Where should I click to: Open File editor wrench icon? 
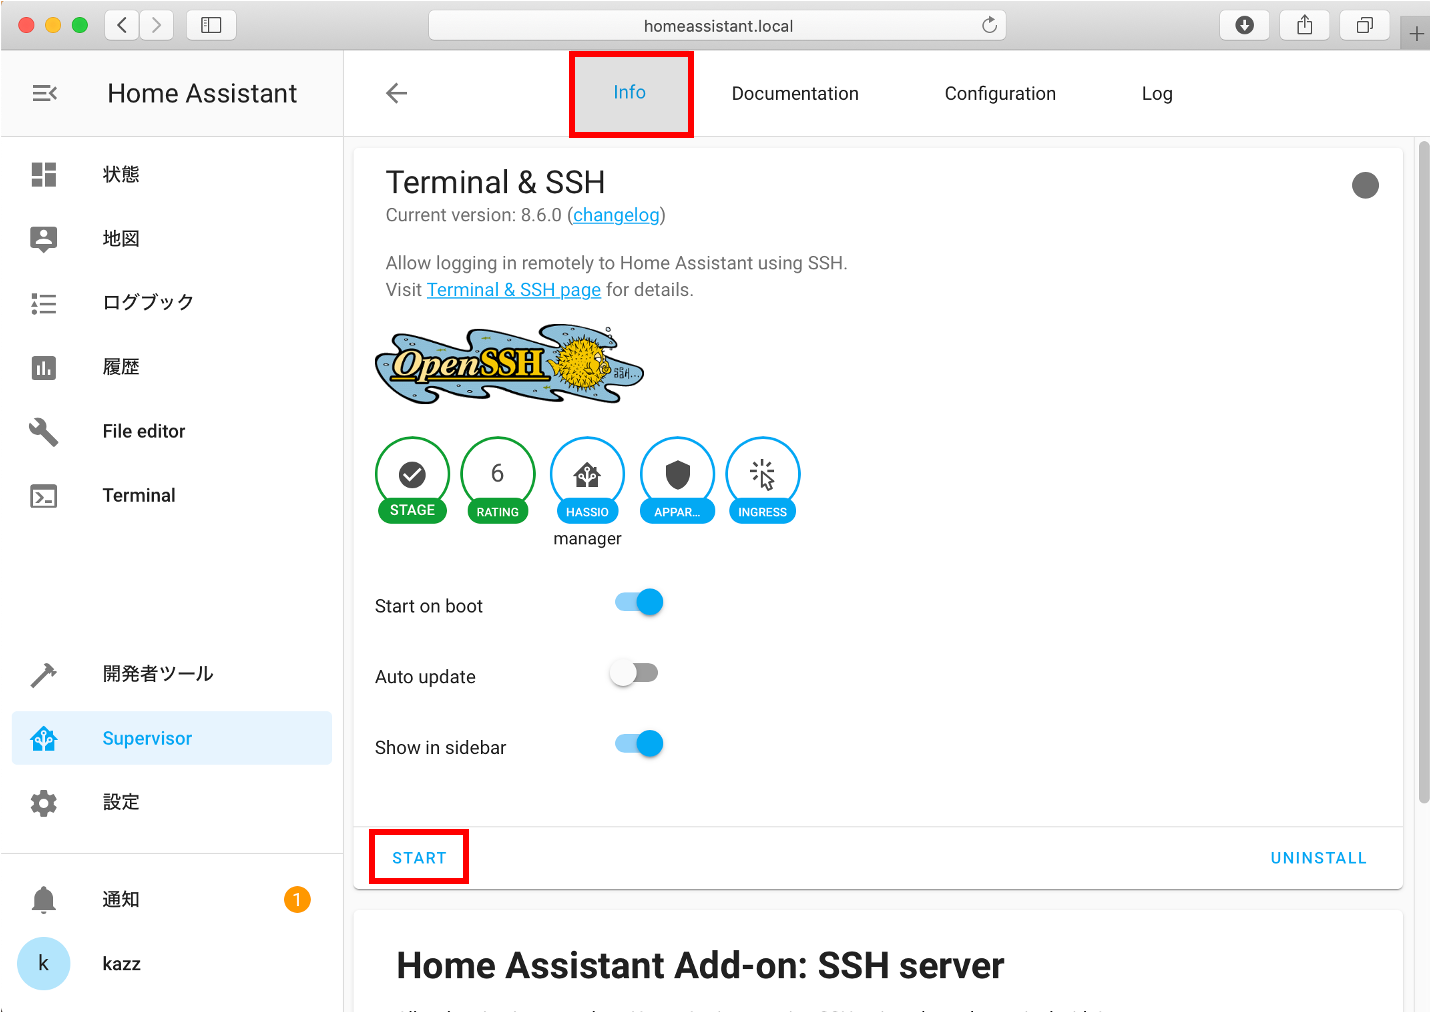tap(44, 431)
